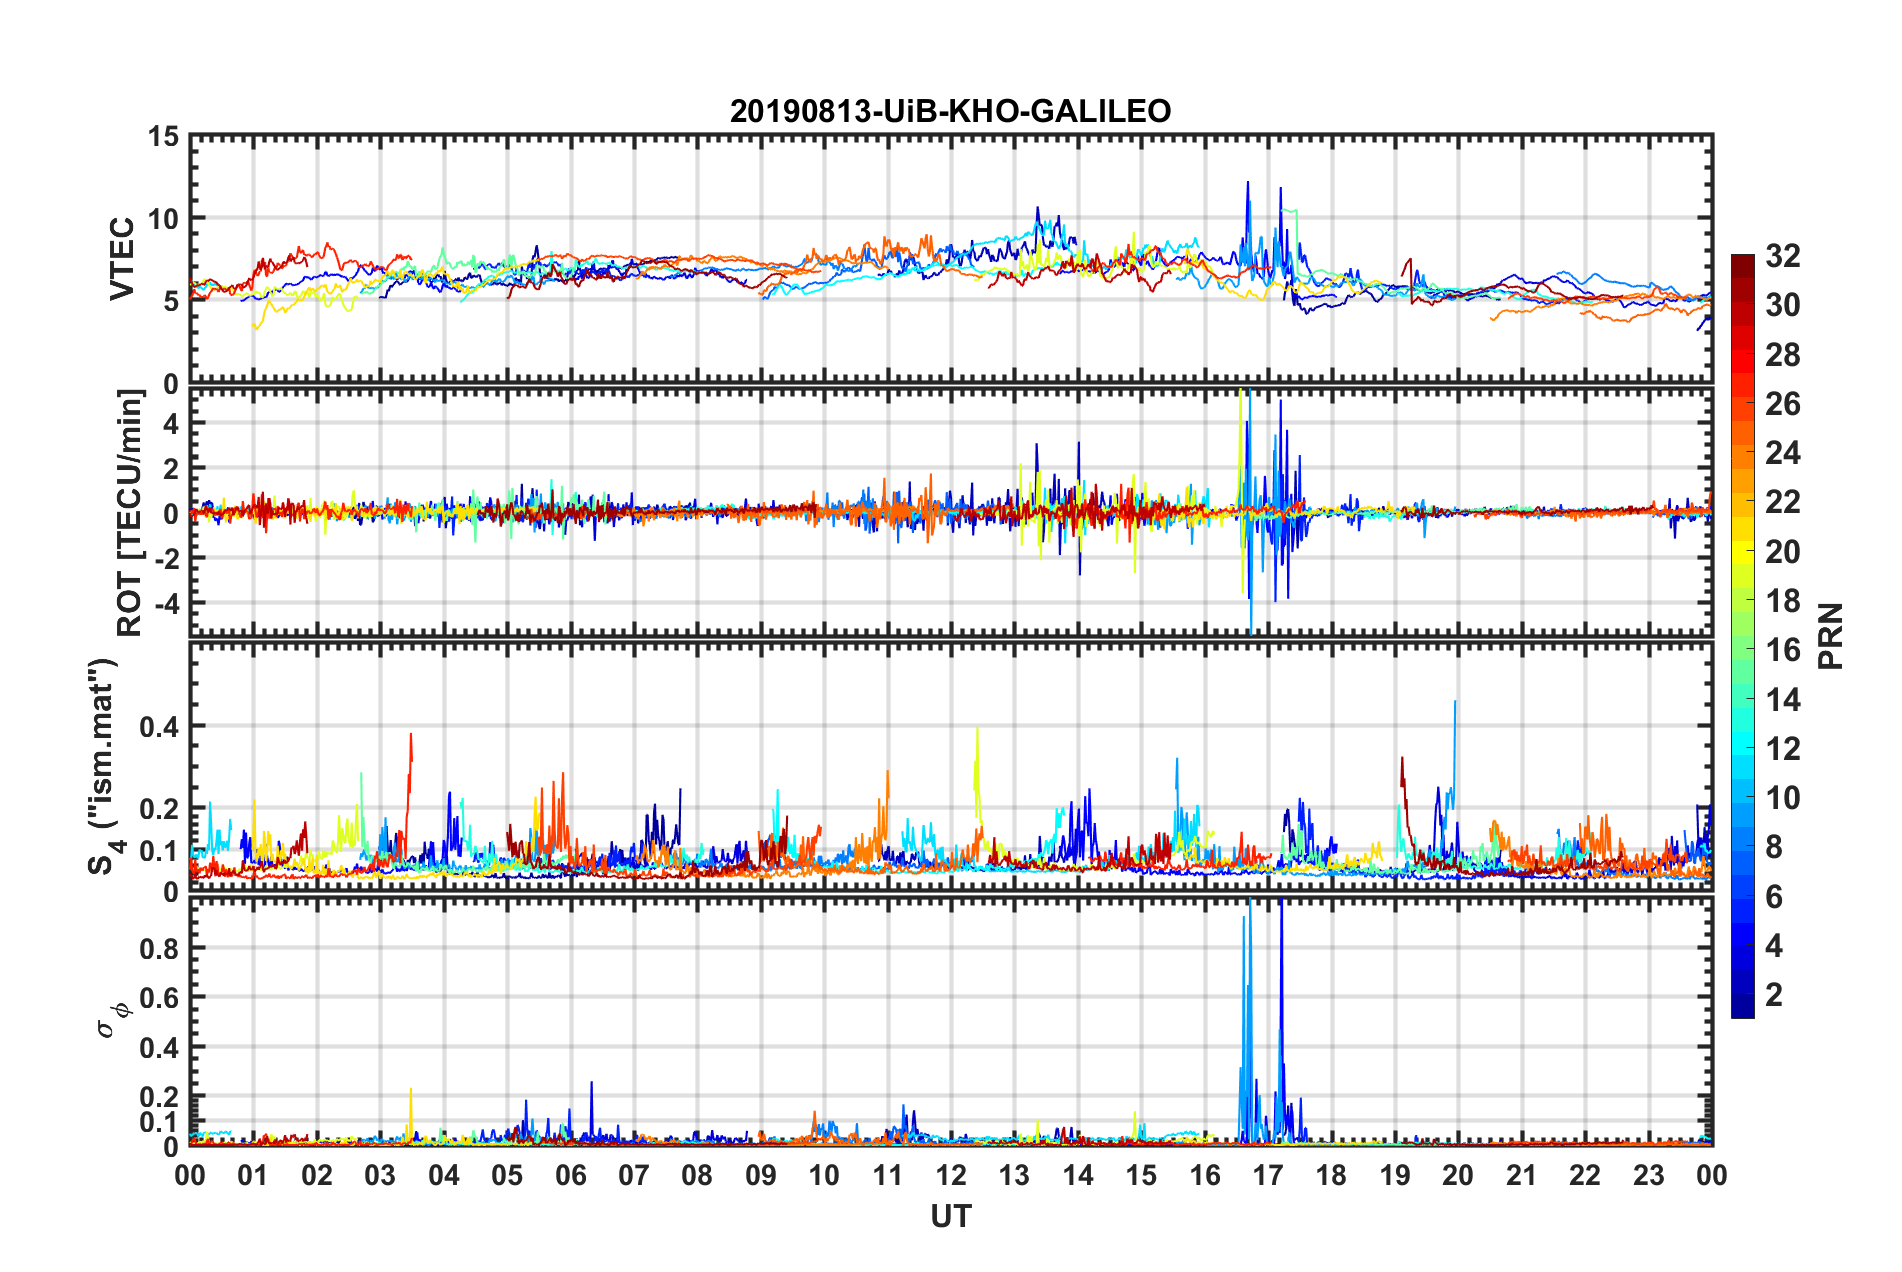Click the PRN colorbar strip
Image resolution: width=1902 pixels, height=1272 pixels.
[1742, 636]
